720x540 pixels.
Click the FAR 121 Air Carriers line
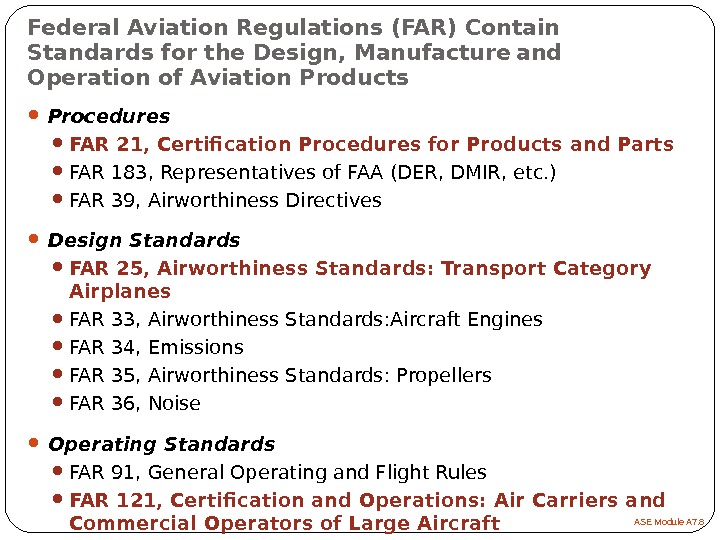coord(367,511)
